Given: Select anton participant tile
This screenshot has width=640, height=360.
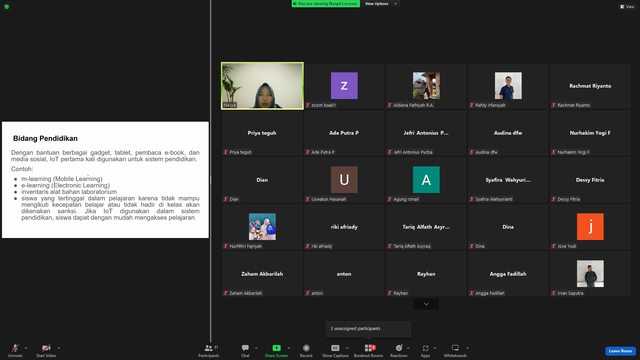Looking at the screenshot, I should tap(344, 273).
